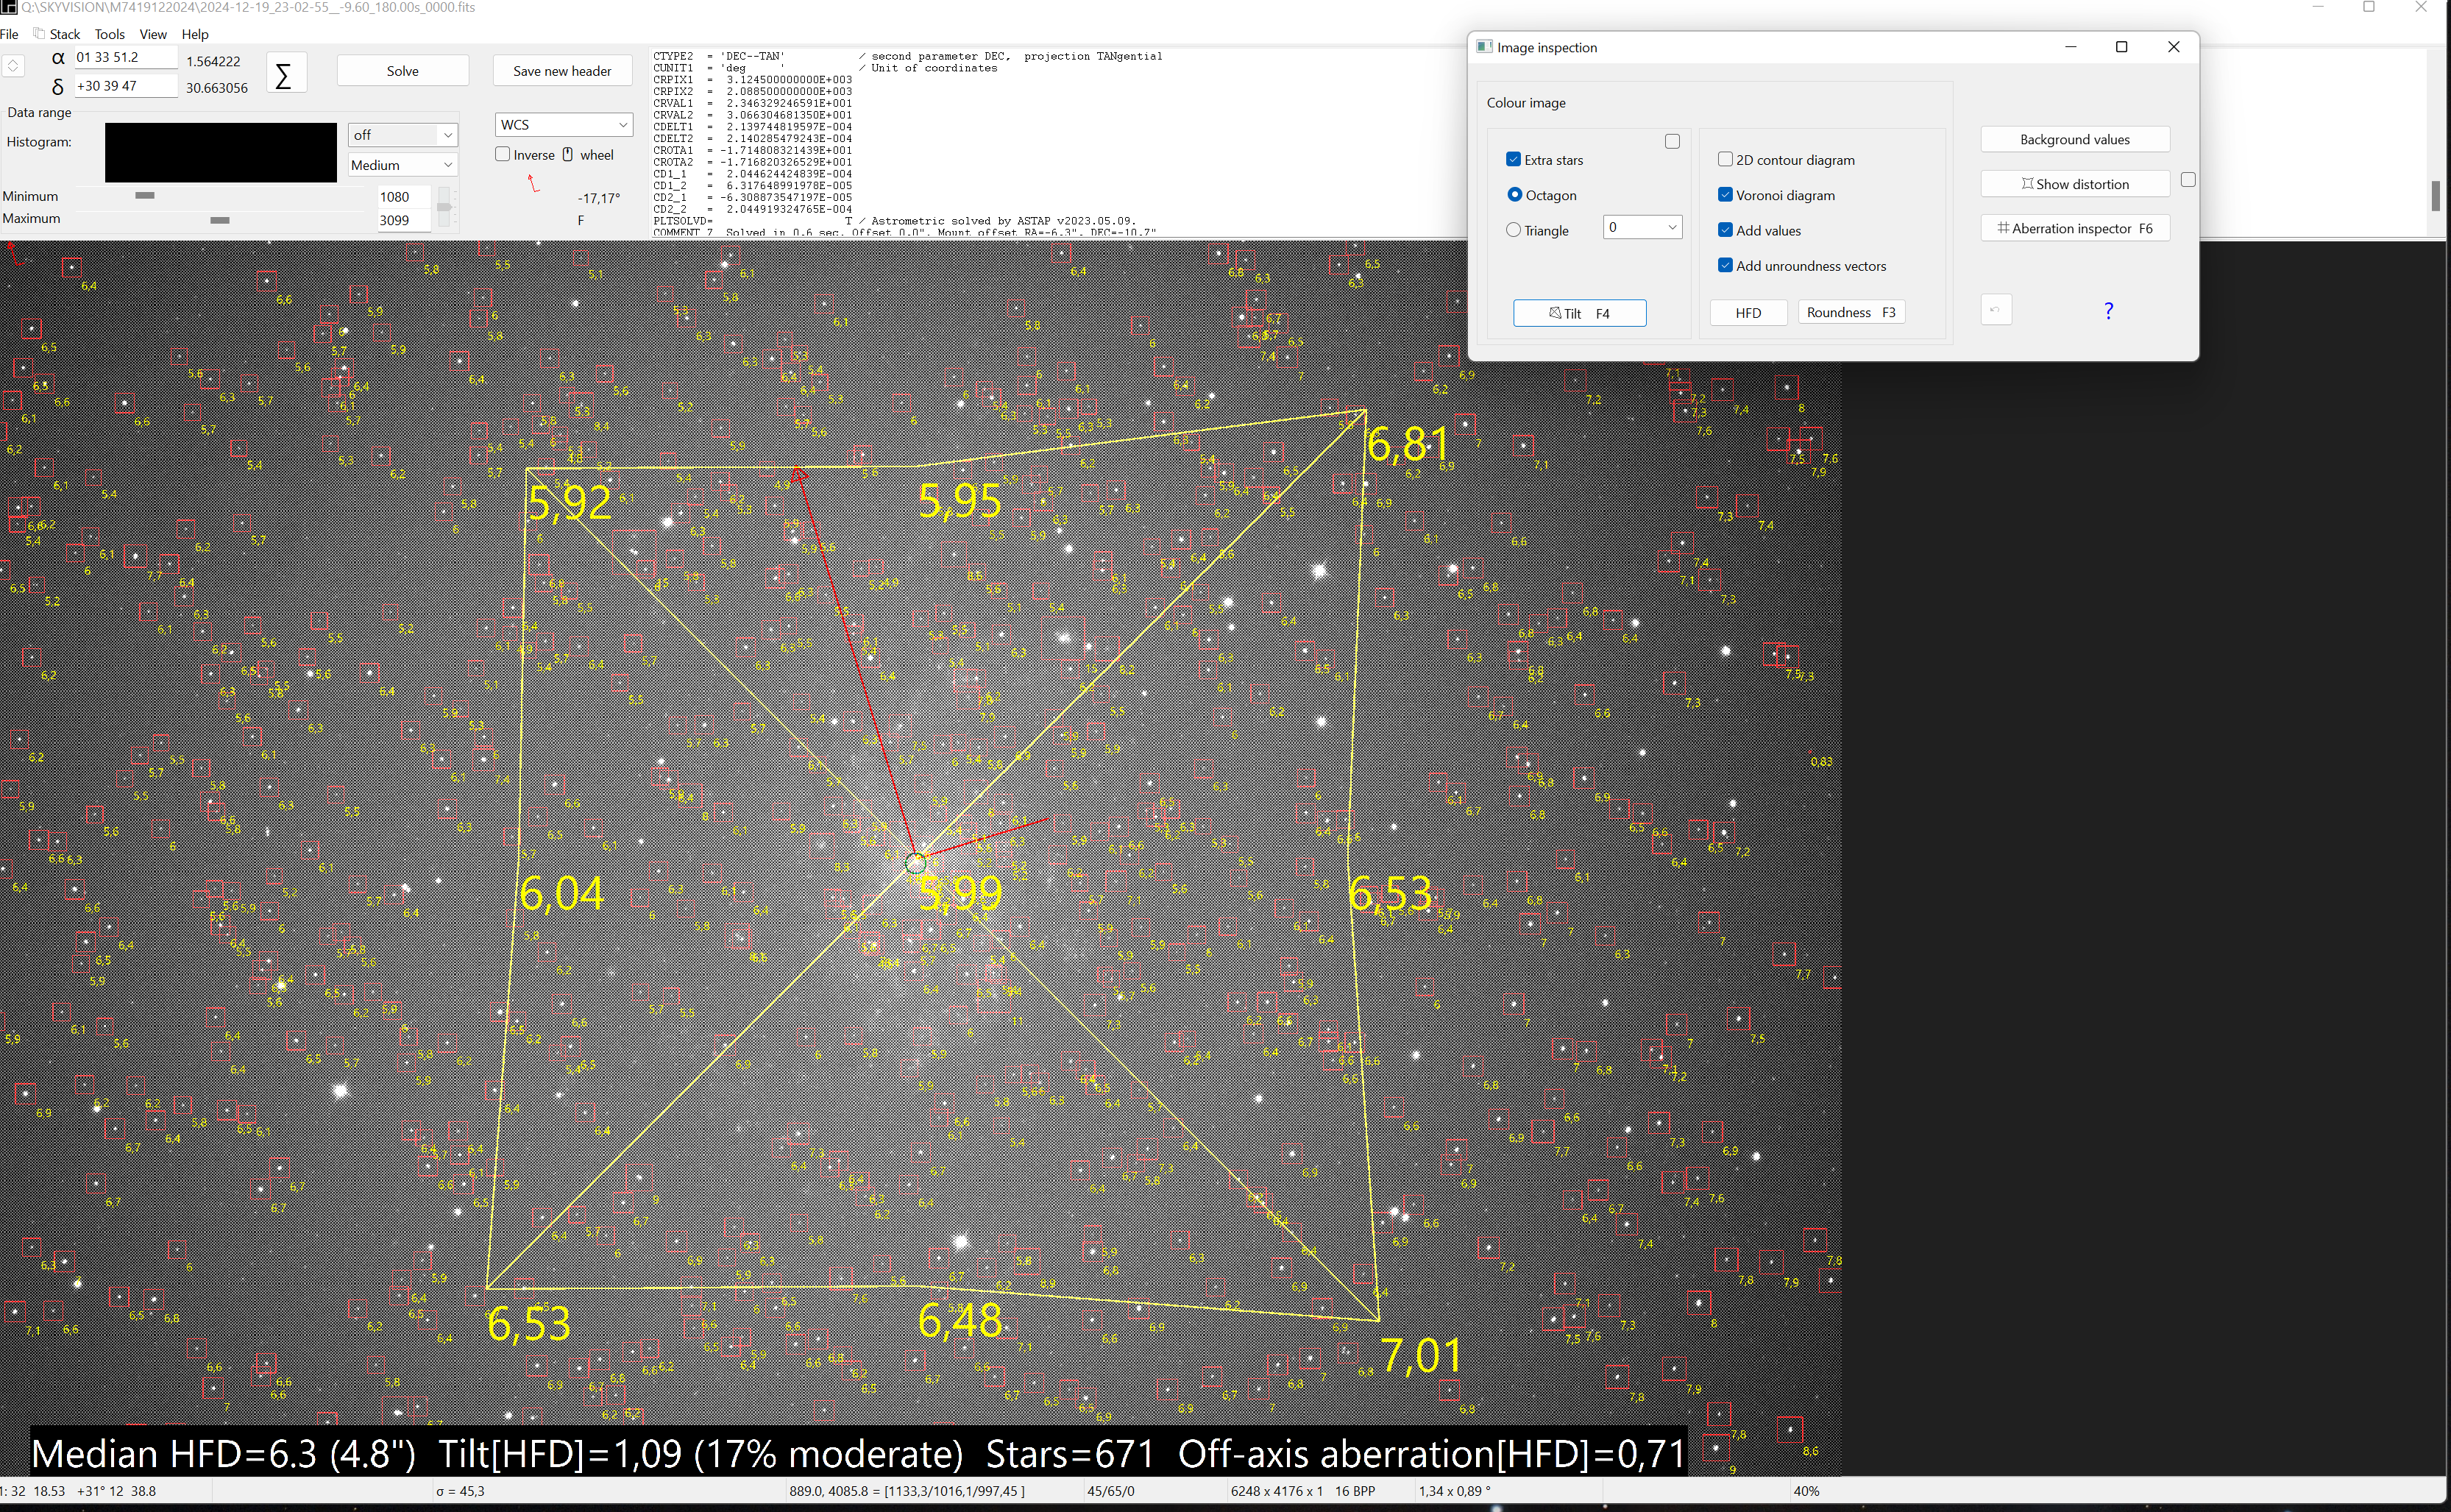Open the WCS dropdown

[x=564, y=125]
